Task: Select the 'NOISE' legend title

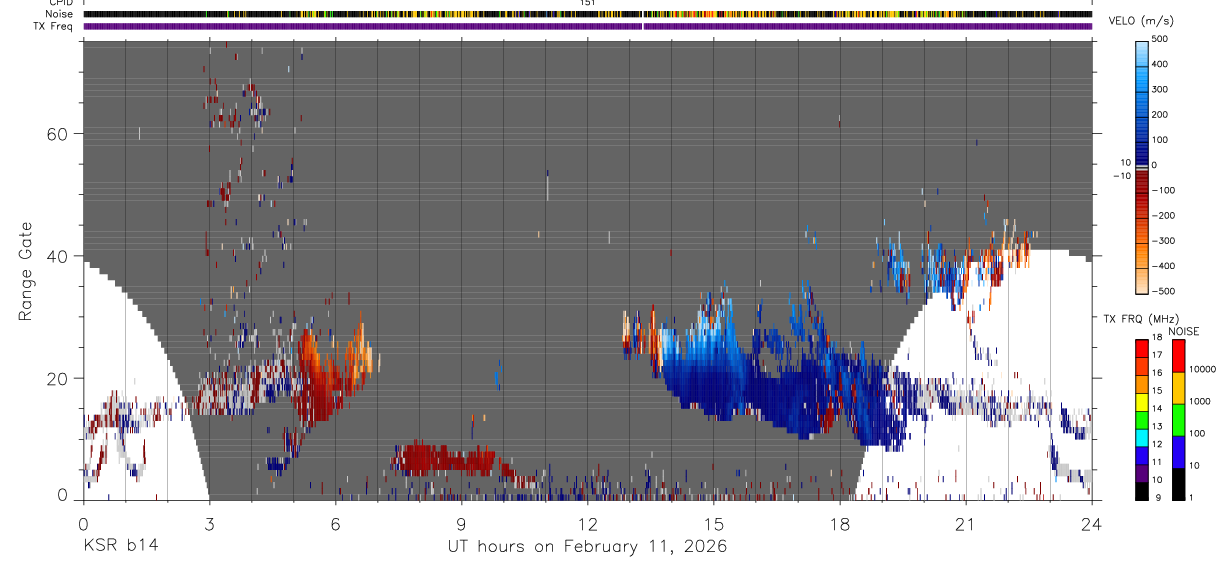Action: tap(1185, 332)
